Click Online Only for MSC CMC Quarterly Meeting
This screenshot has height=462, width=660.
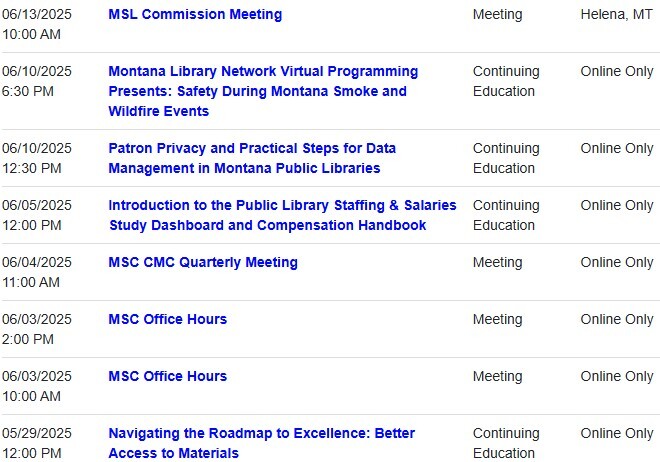(x=617, y=262)
